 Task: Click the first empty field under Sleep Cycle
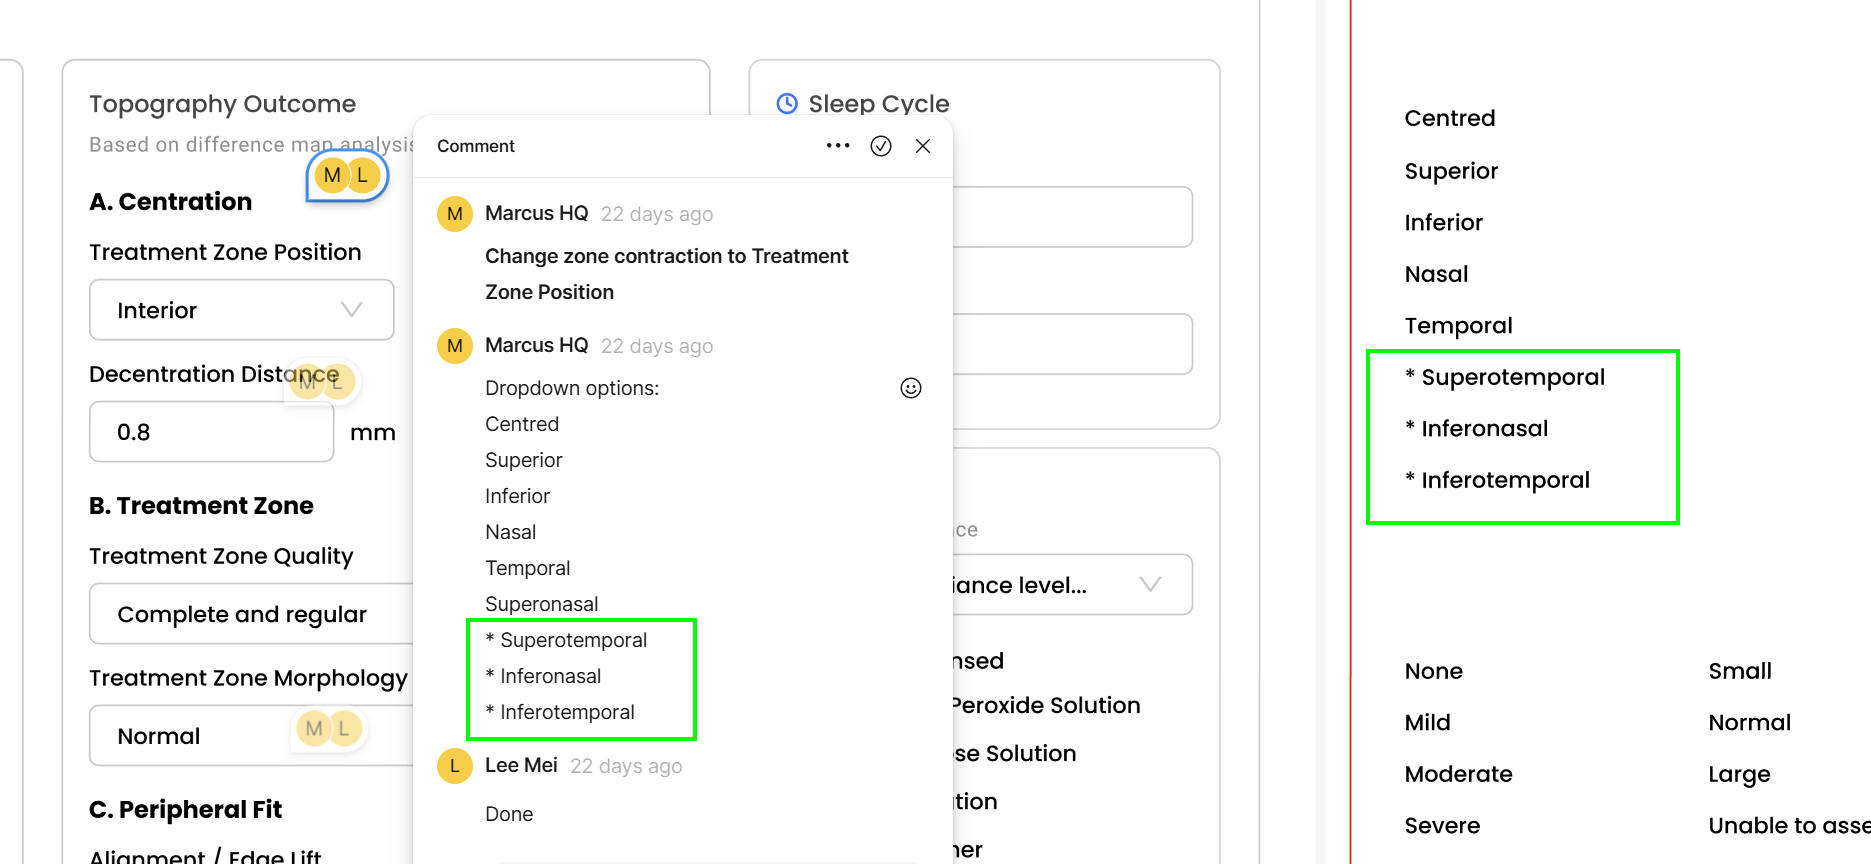pyautogui.click(x=1072, y=217)
